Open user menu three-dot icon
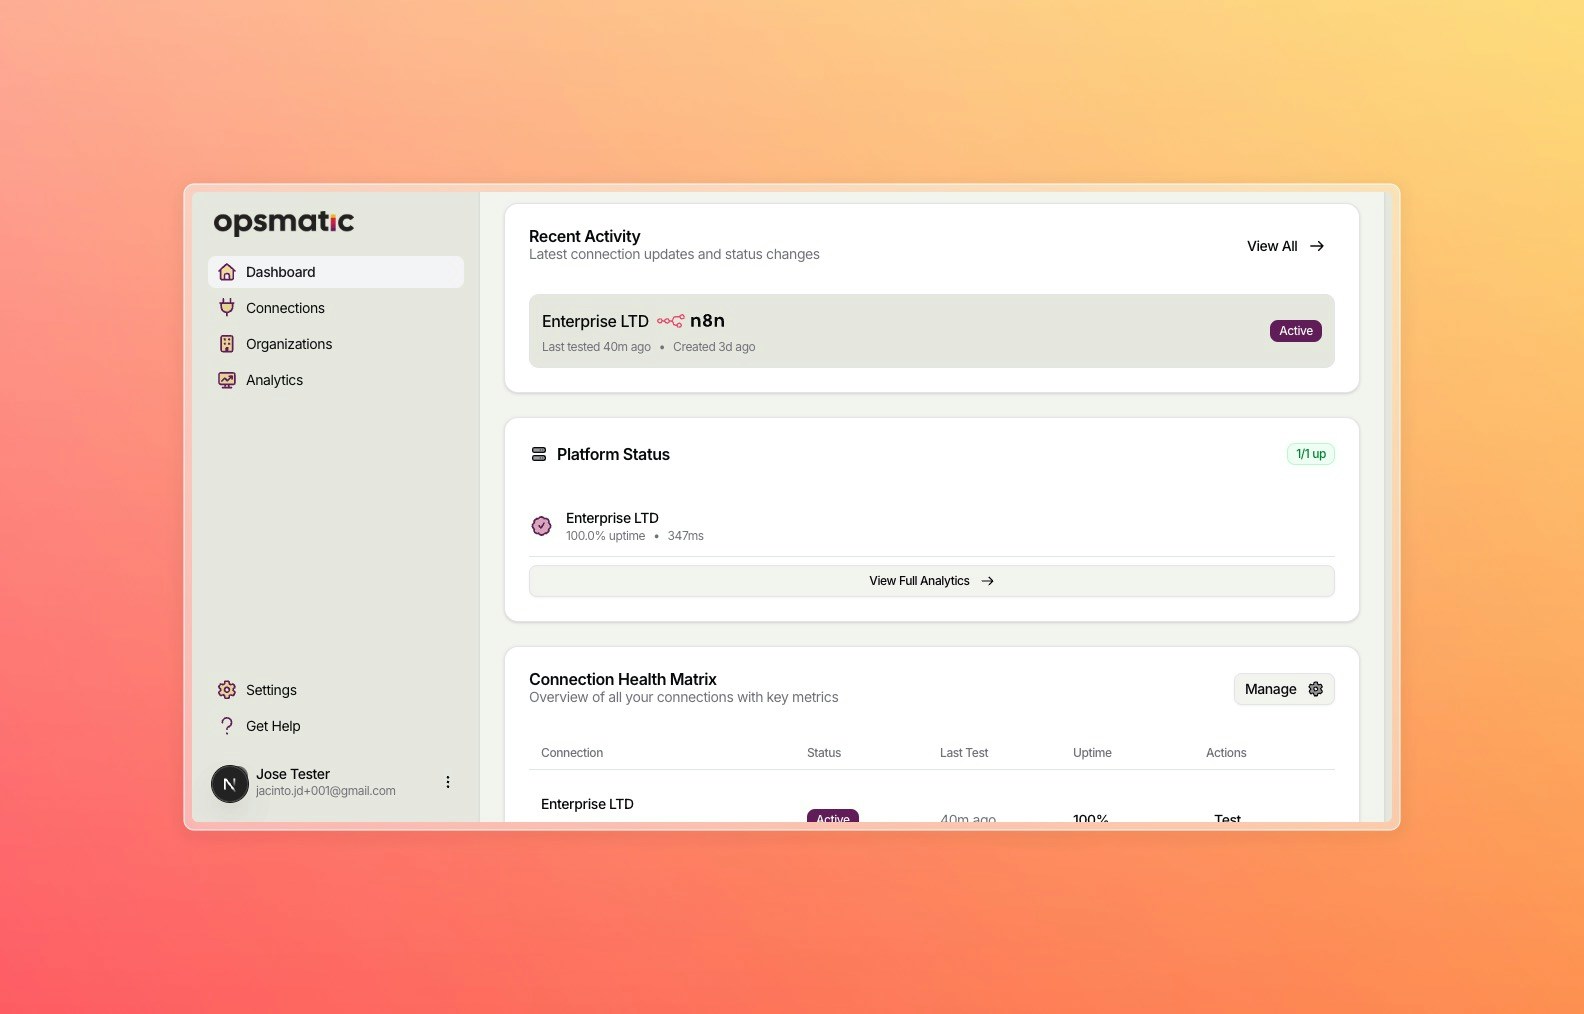Image resolution: width=1584 pixels, height=1014 pixels. pos(448,782)
